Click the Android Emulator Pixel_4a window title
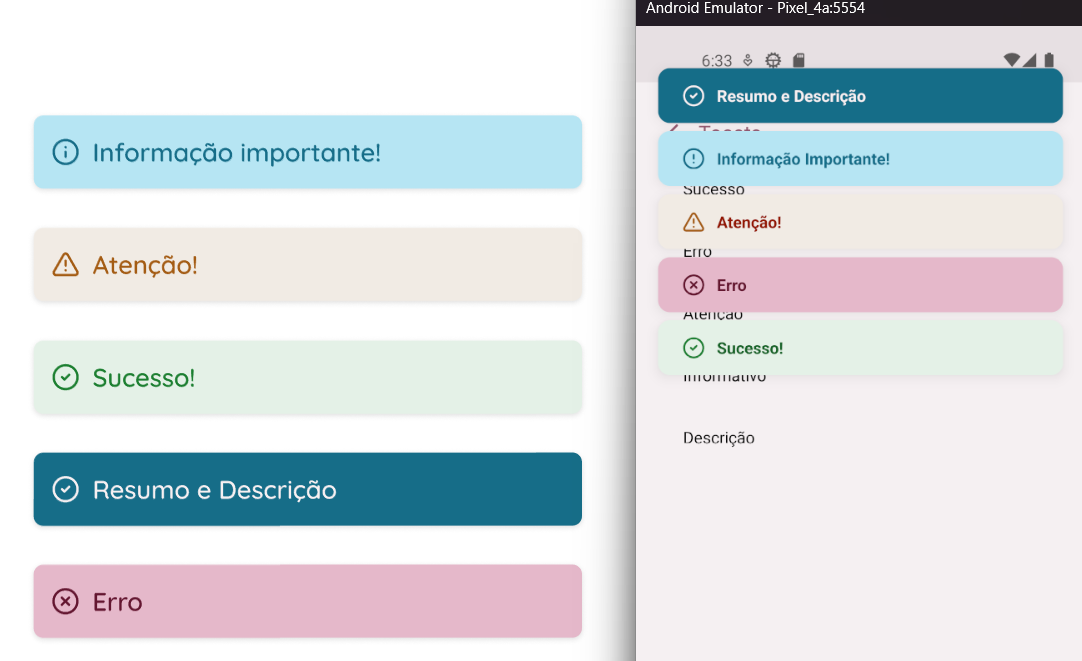1082x661 pixels. (755, 9)
